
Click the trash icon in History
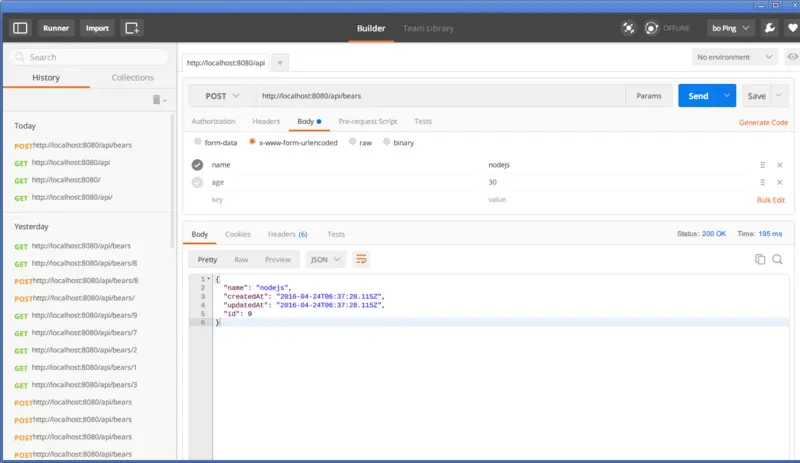coord(157,100)
